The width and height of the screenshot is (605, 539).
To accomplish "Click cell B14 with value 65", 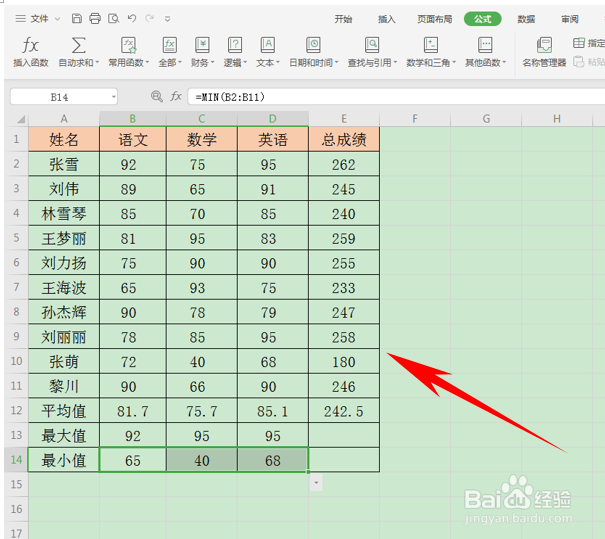I will (x=133, y=460).
